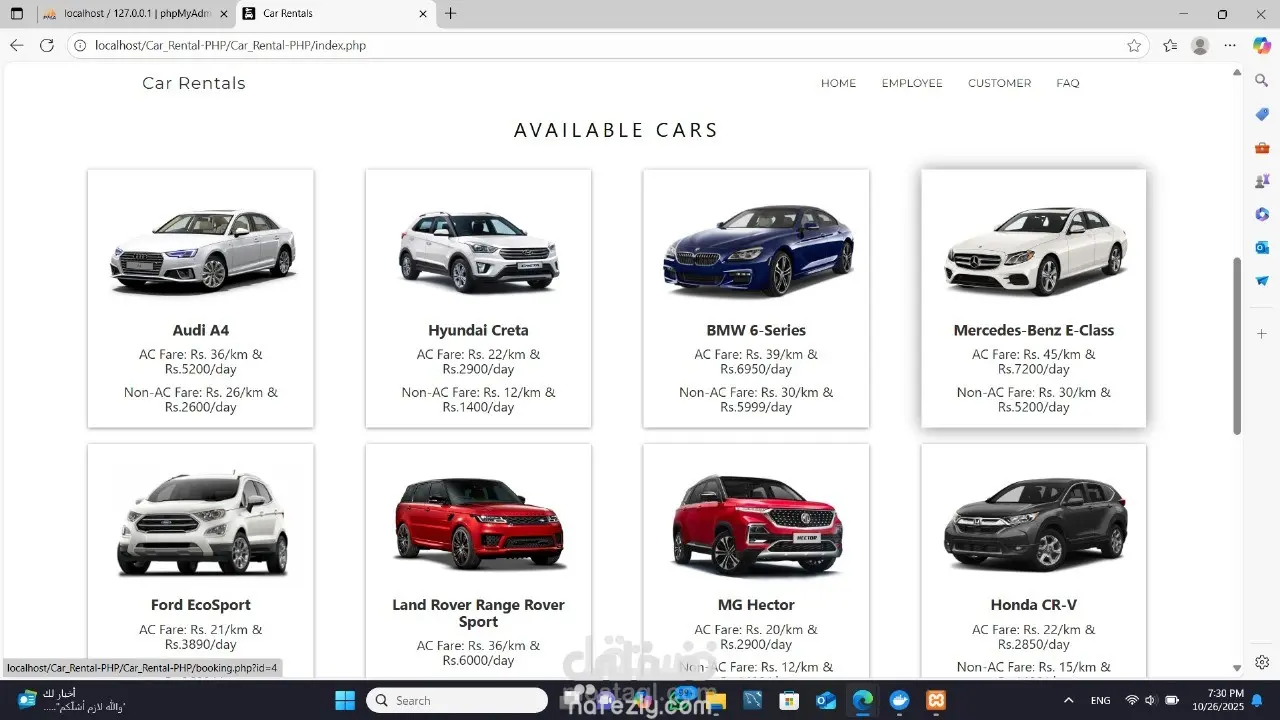The height and width of the screenshot is (720, 1280).
Task: Open Games icon in the Edge sidebar
Action: pos(1262,181)
